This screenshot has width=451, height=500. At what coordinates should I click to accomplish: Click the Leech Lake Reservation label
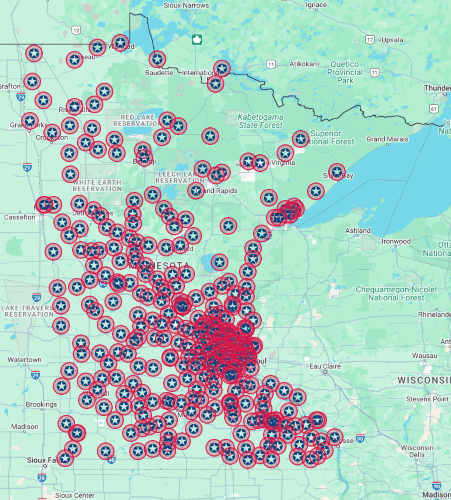(180, 177)
